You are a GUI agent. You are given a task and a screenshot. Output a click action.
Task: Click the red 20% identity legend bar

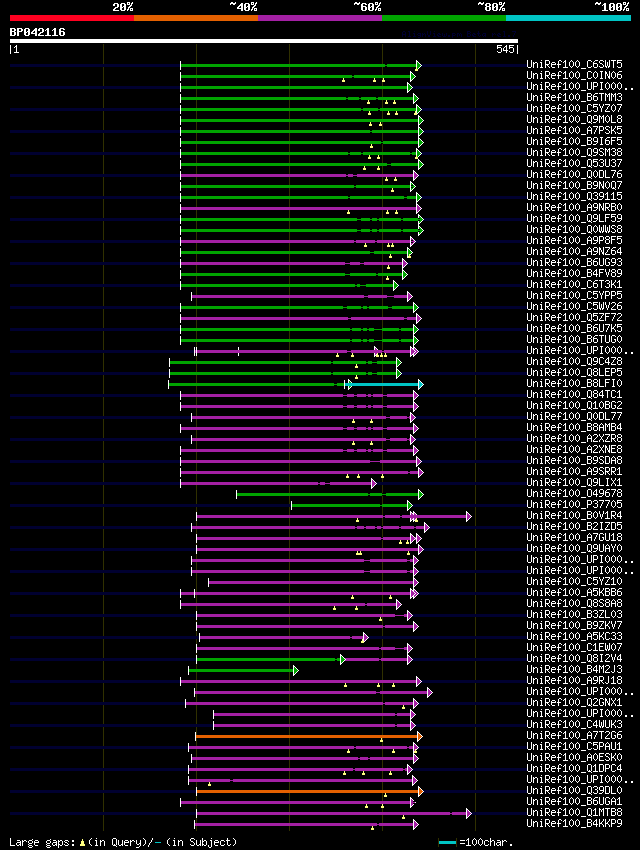click(x=72, y=18)
